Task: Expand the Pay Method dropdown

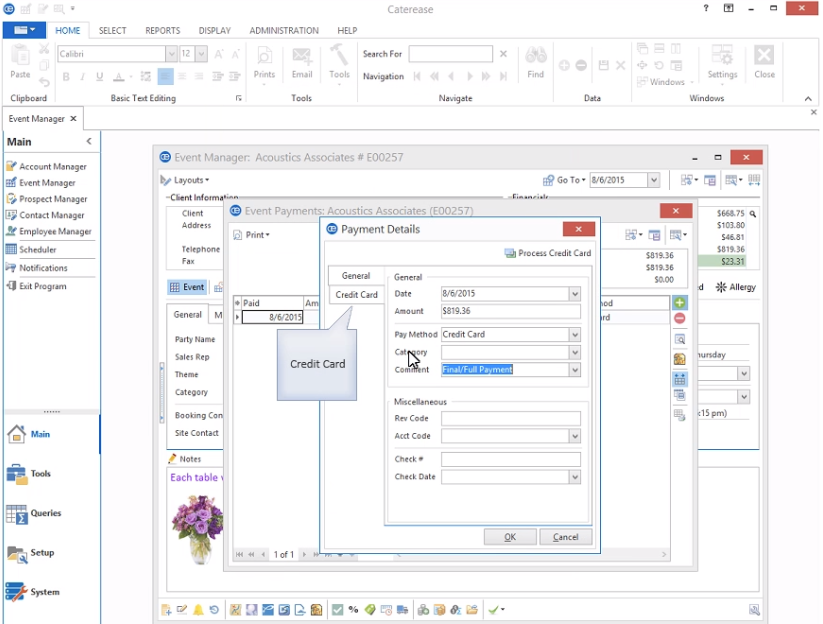Action: (x=575, y=335)
